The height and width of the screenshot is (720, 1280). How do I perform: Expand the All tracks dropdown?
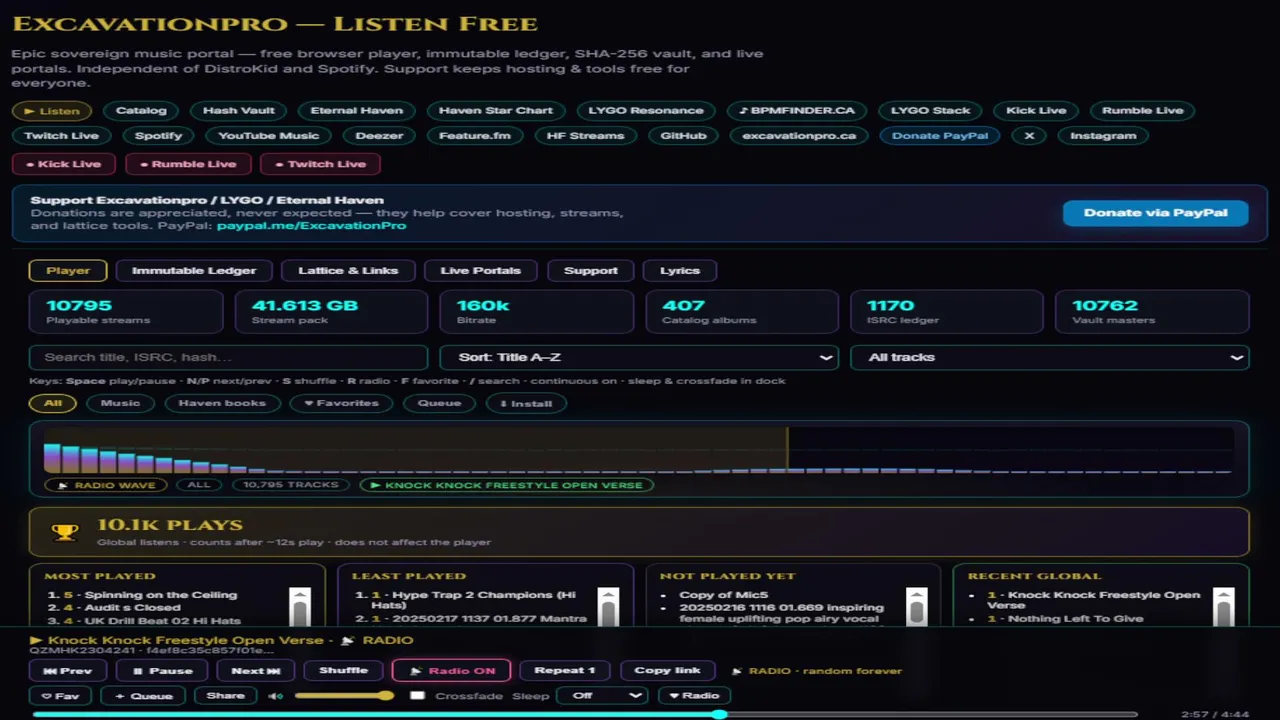click(1050, 357)
